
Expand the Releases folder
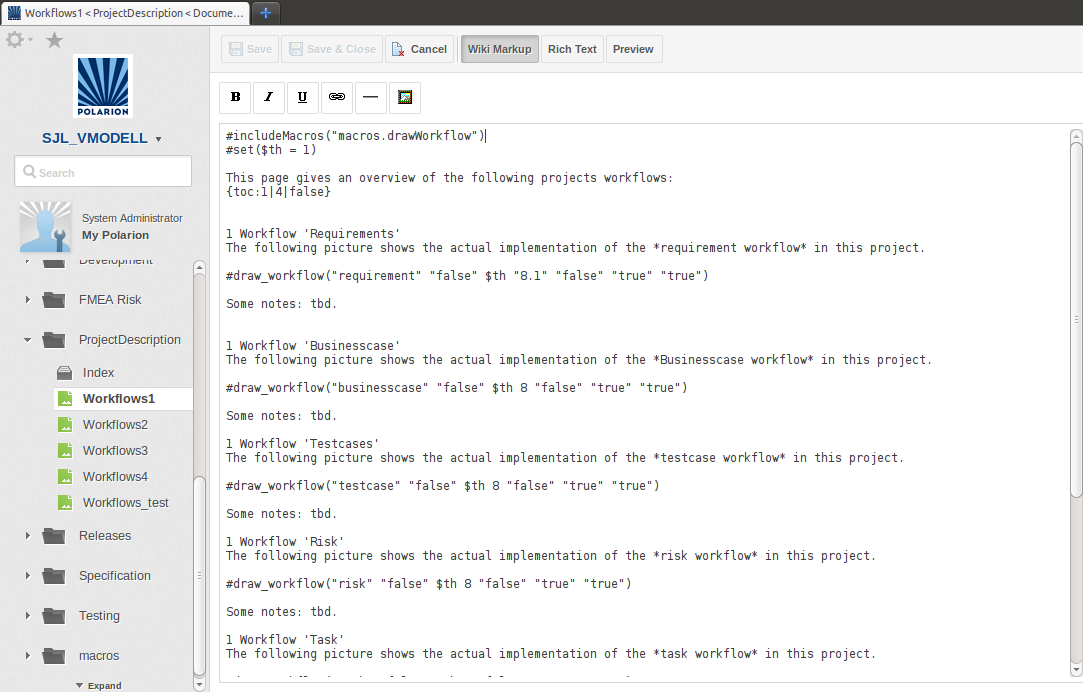(27, 535)
